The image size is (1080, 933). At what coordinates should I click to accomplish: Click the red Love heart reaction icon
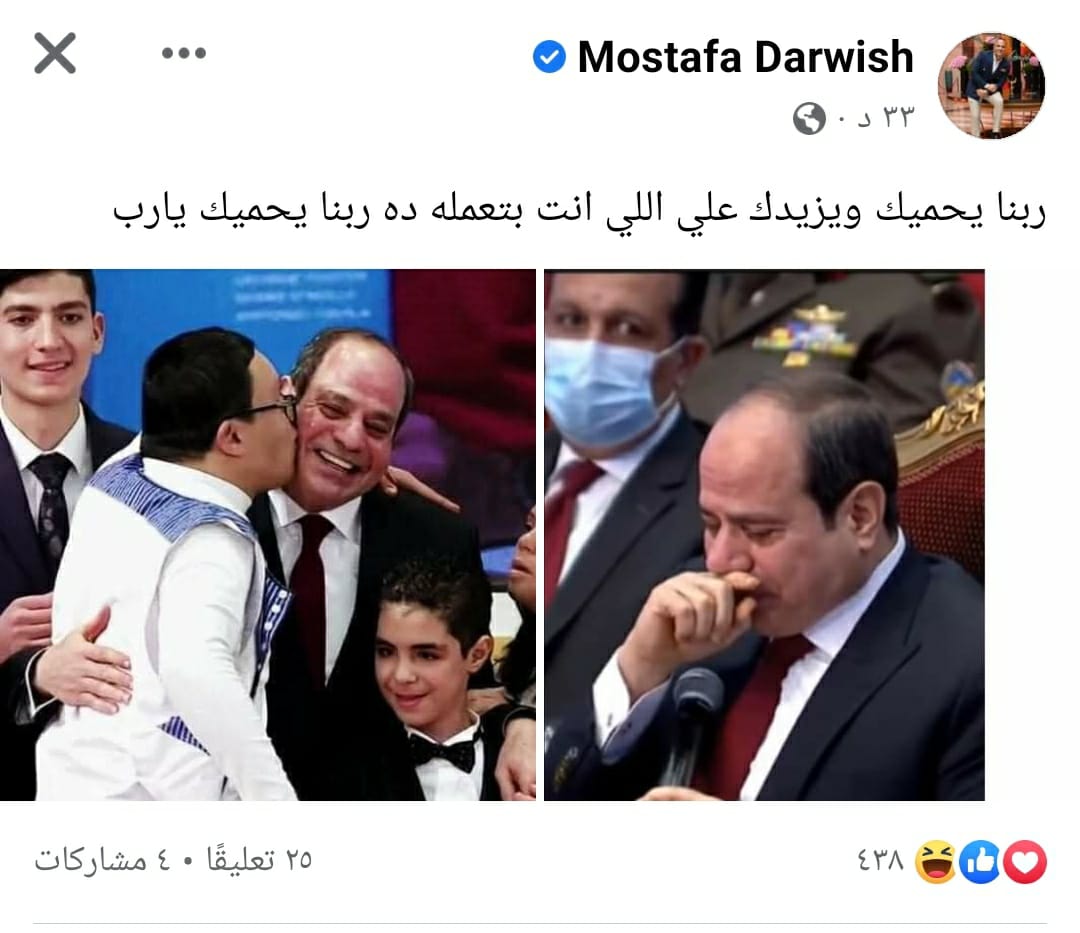point(1025,861)
